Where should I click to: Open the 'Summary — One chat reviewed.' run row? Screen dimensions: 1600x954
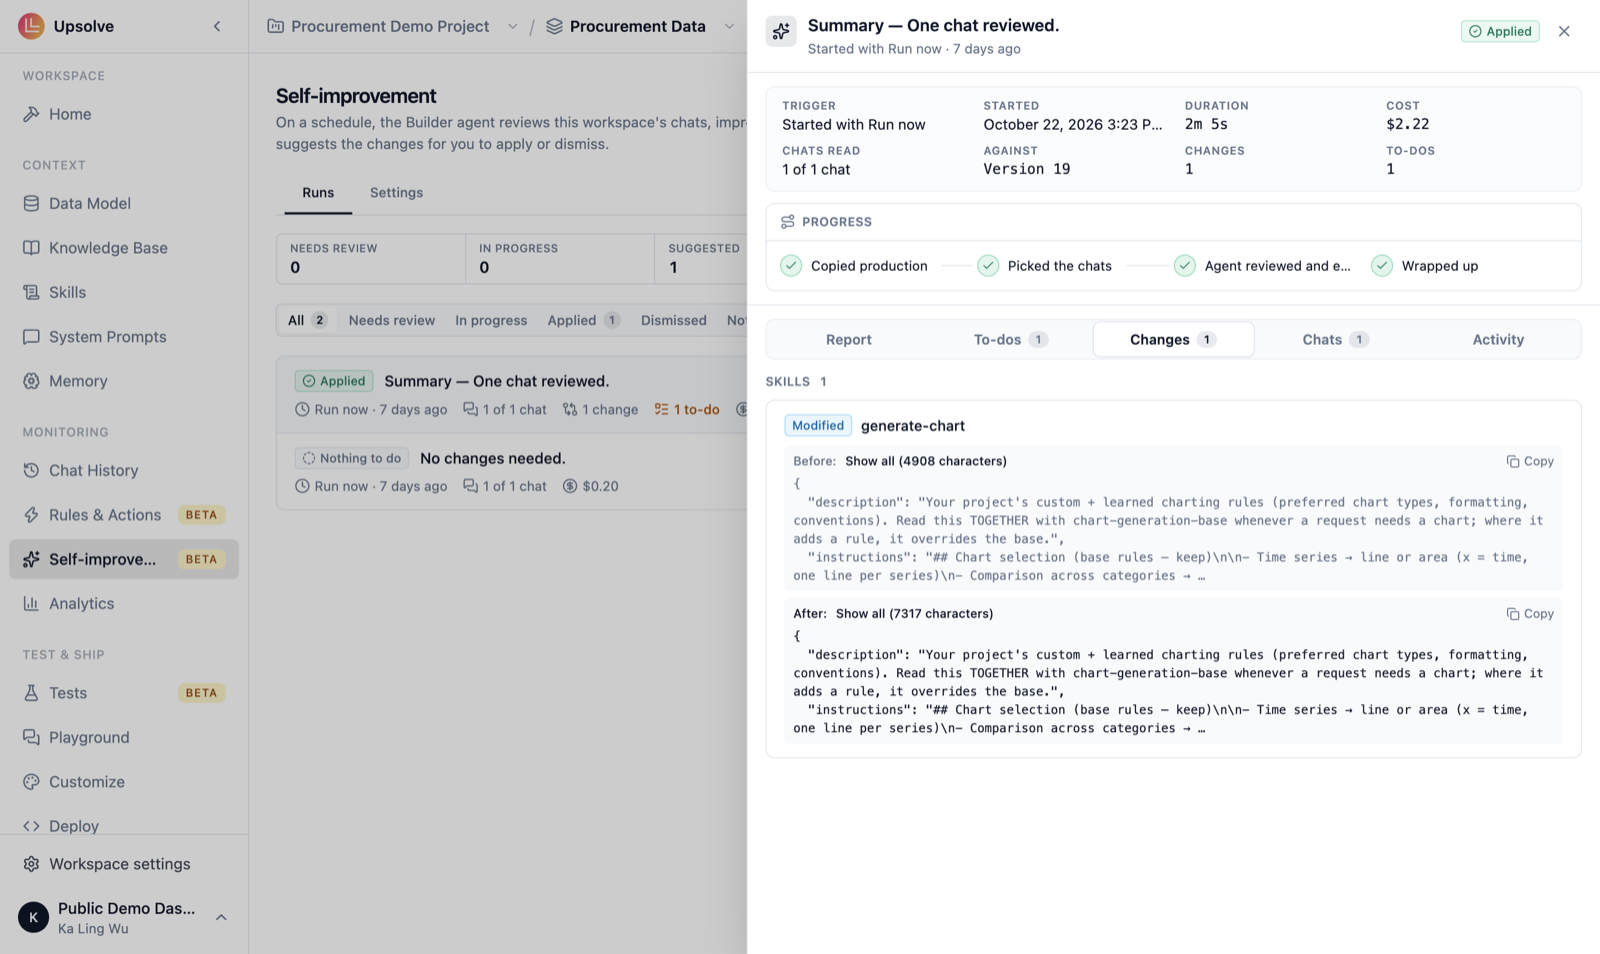click(x=512, y=395)
